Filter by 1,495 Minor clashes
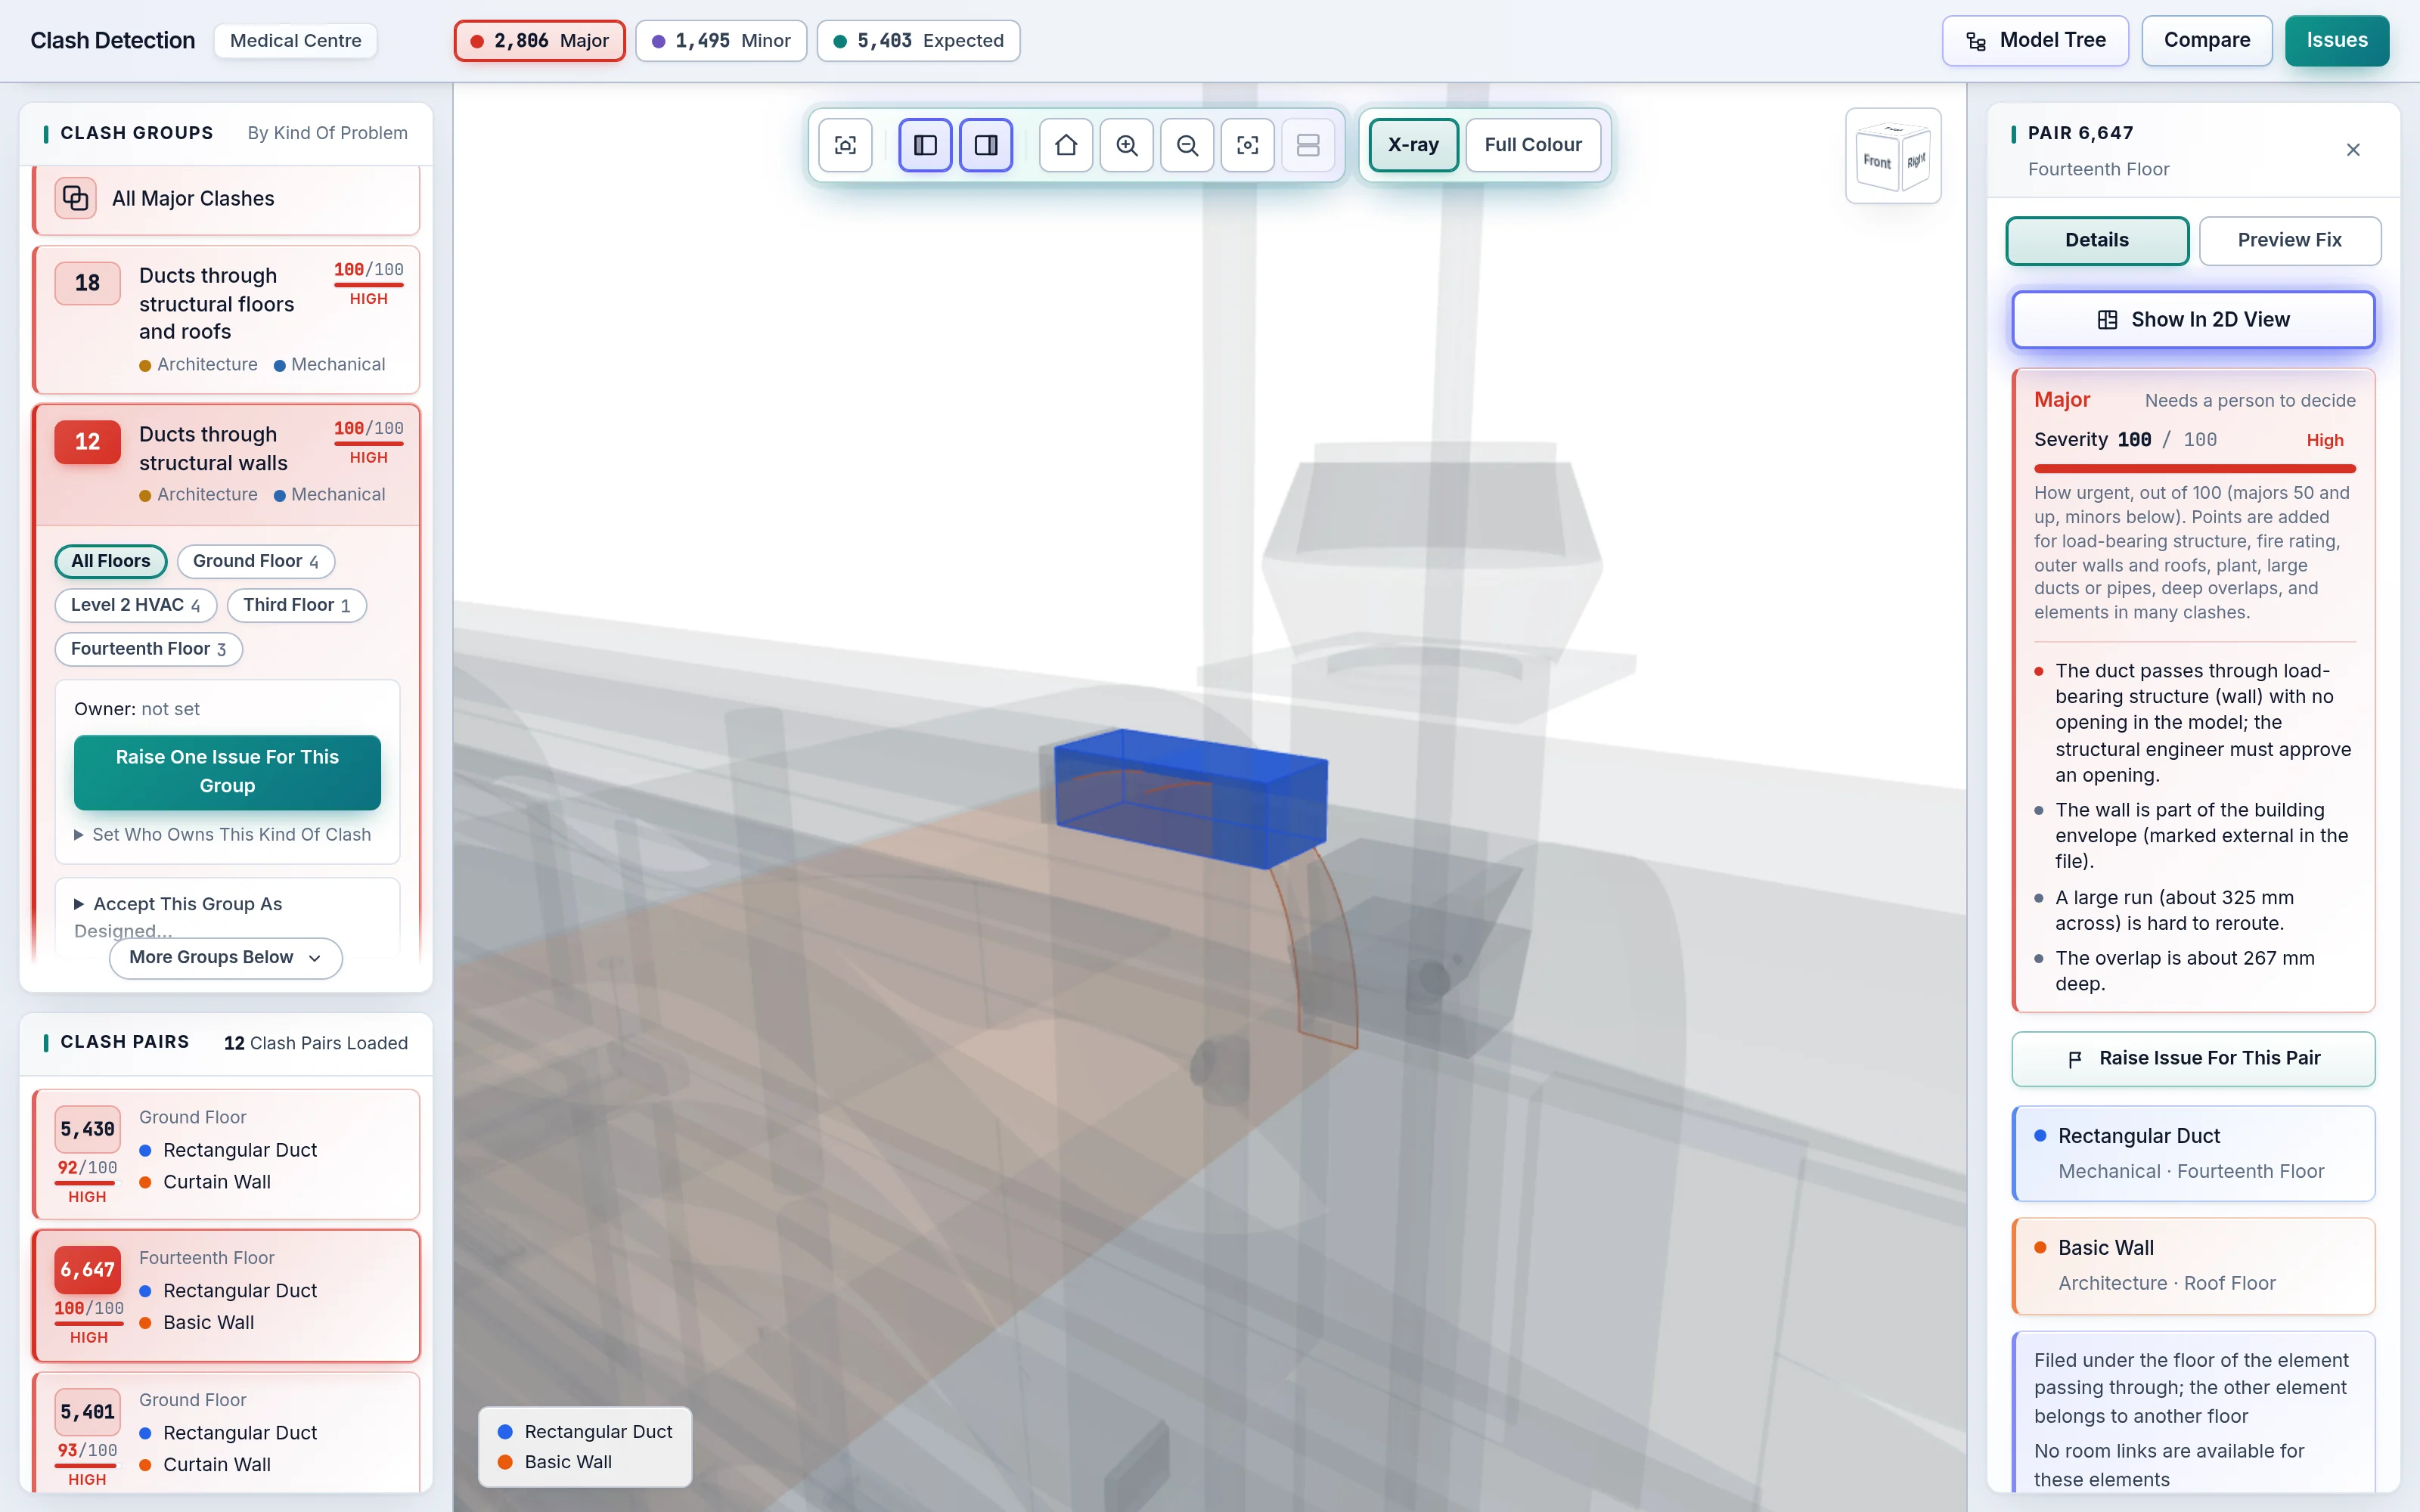 721,41
